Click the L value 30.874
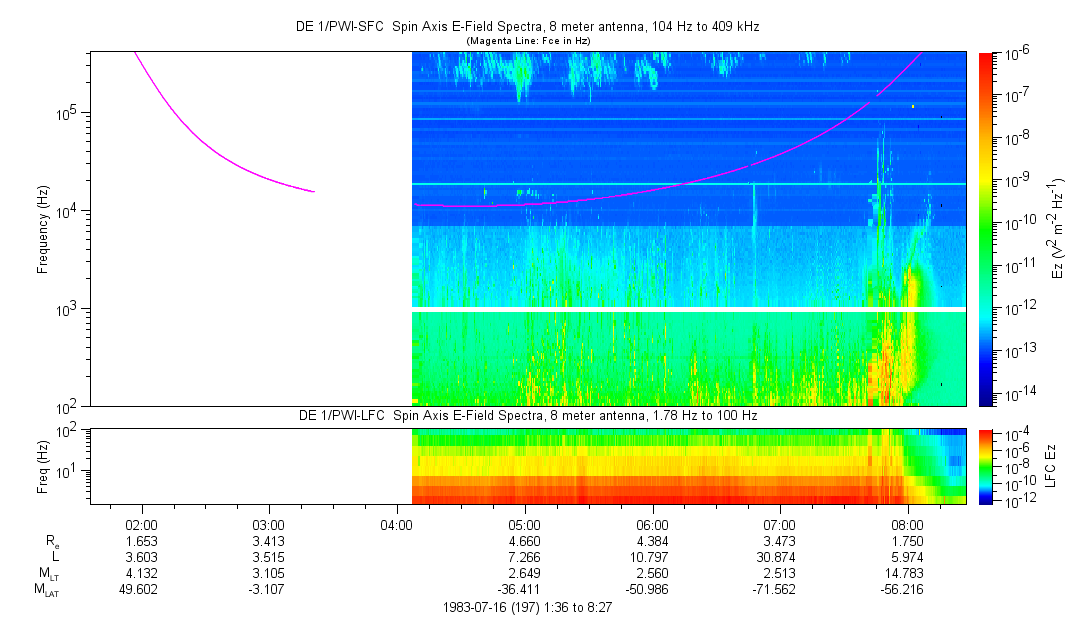Image resolution: width=1083 pixels, height=620 pixels. (779, 557)
